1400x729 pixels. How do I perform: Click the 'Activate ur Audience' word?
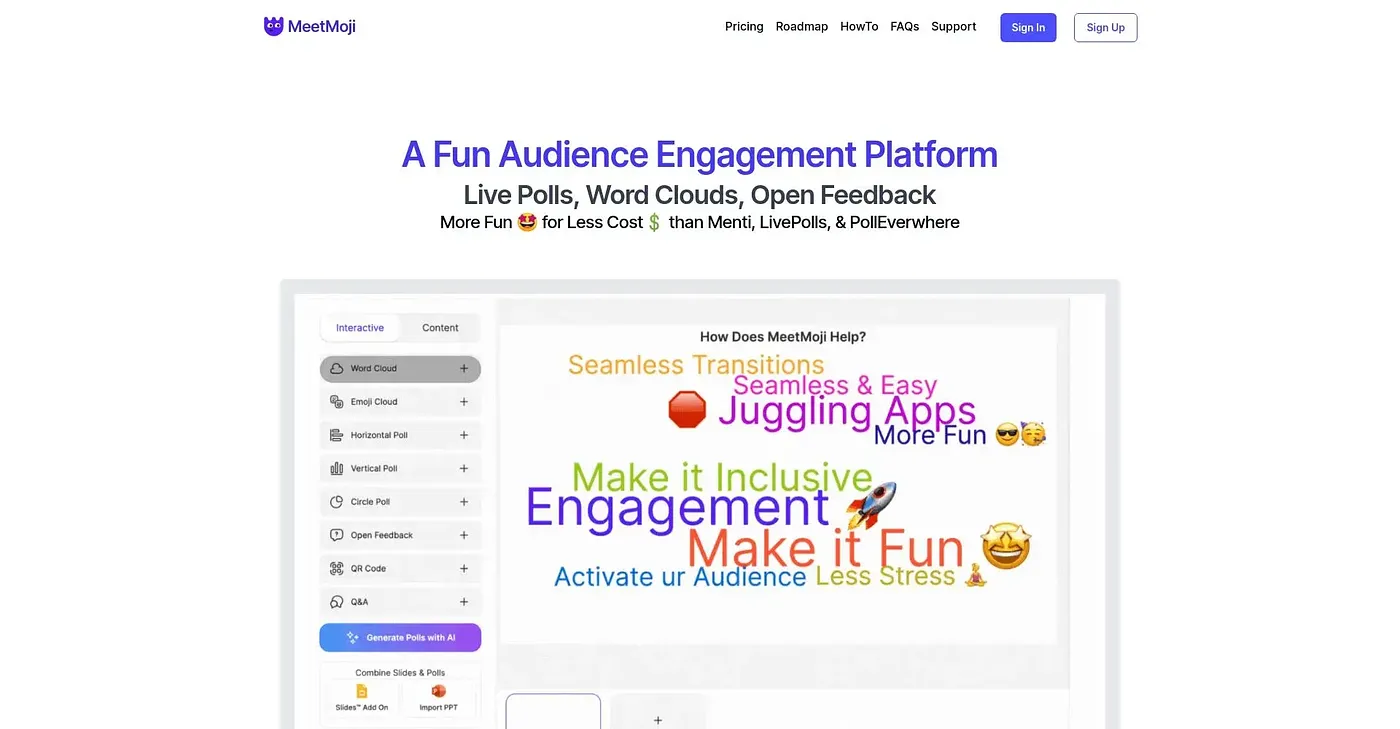(x=680, y=577)
